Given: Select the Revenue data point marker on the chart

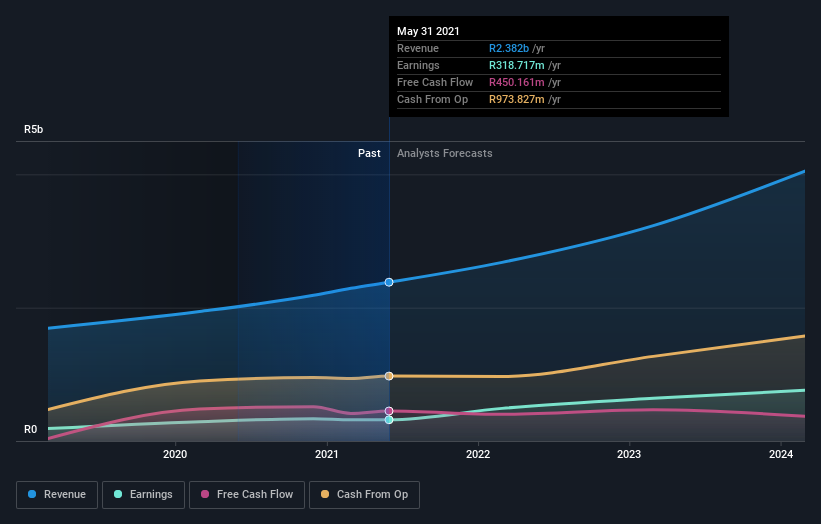Looking at the screenshot, I should click(x=389, y=282).
